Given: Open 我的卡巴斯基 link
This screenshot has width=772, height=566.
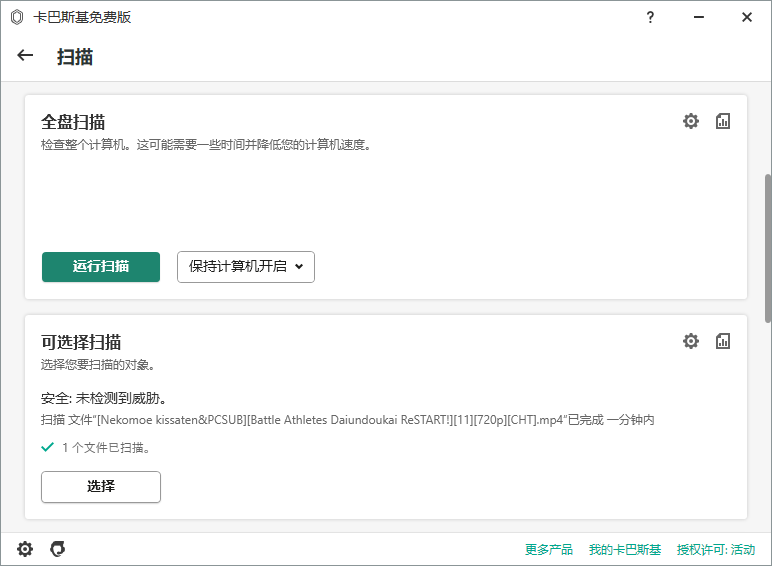Looking at the screenshot, I should 625,549.
